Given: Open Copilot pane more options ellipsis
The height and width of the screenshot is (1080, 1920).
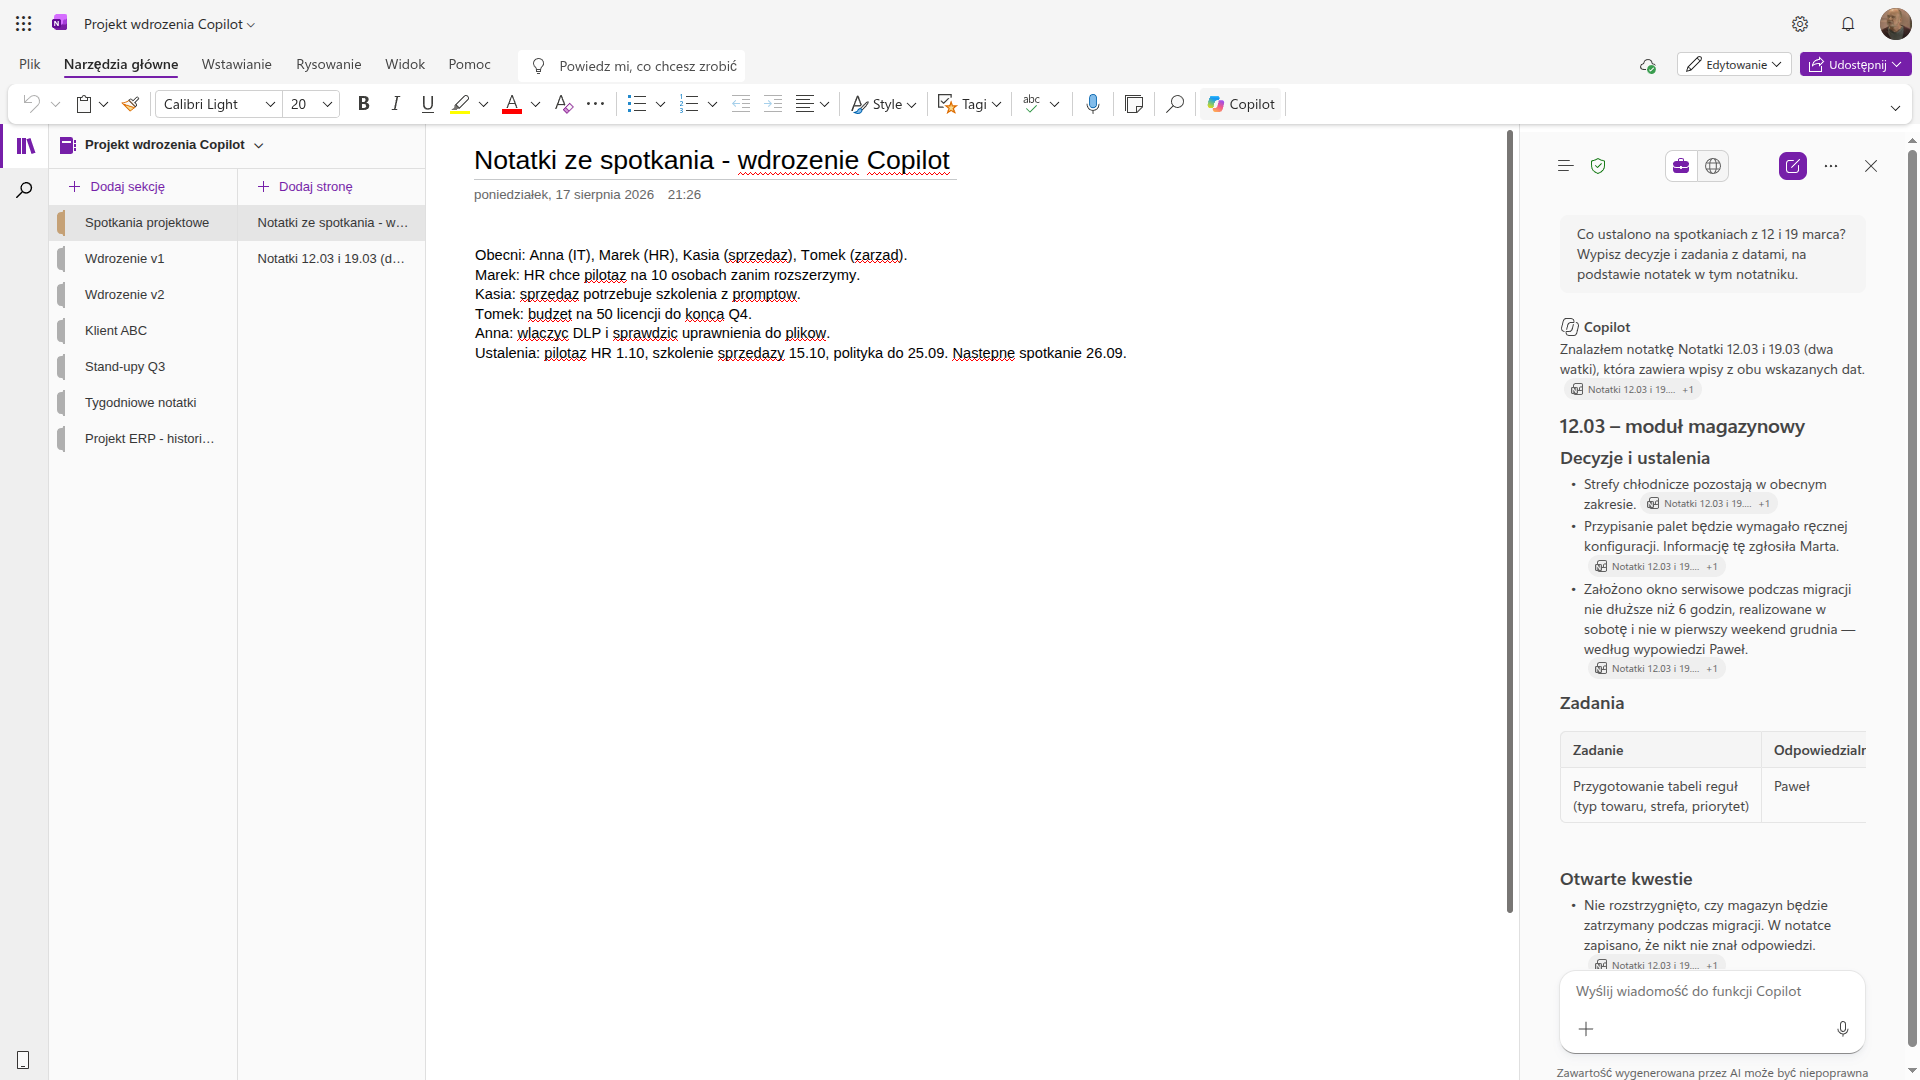Looking at the screenshot, I should tap(1831, 166).
